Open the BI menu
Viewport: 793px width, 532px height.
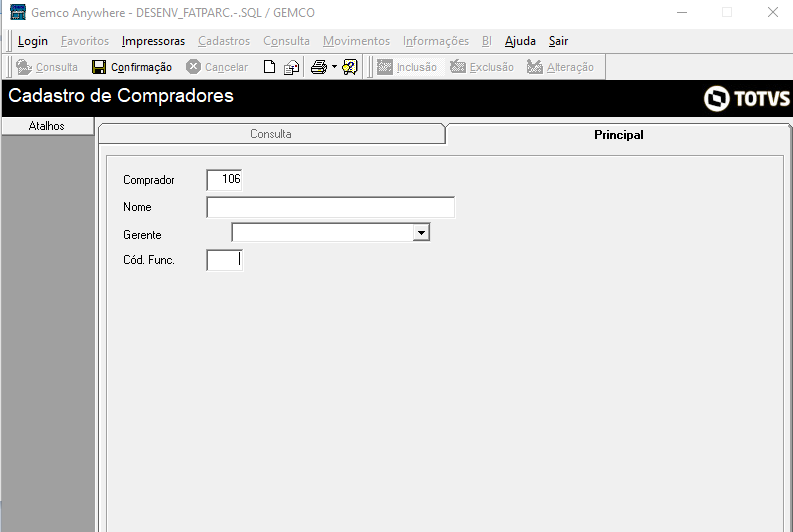pyautogui.click(x=487, y=41)
